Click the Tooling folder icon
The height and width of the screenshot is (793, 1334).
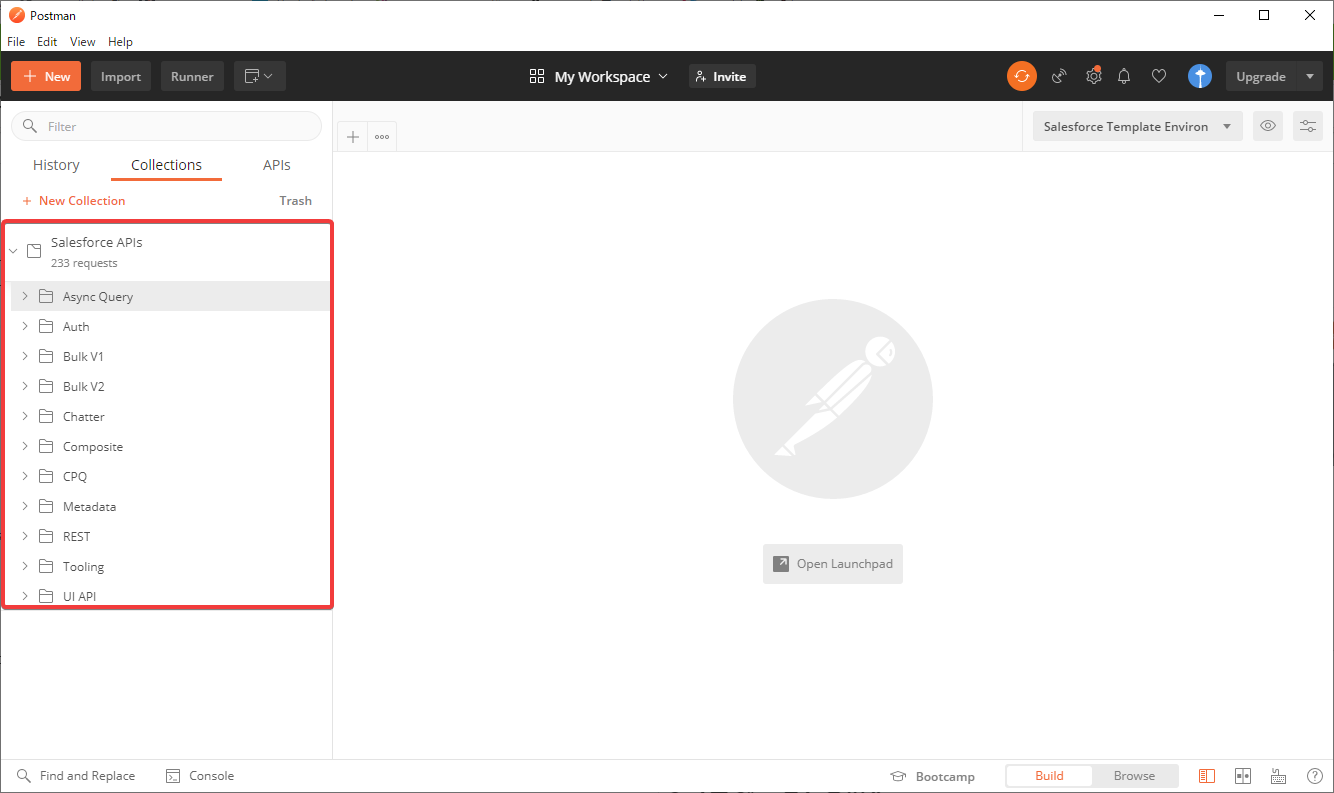(x=46, y=566)
